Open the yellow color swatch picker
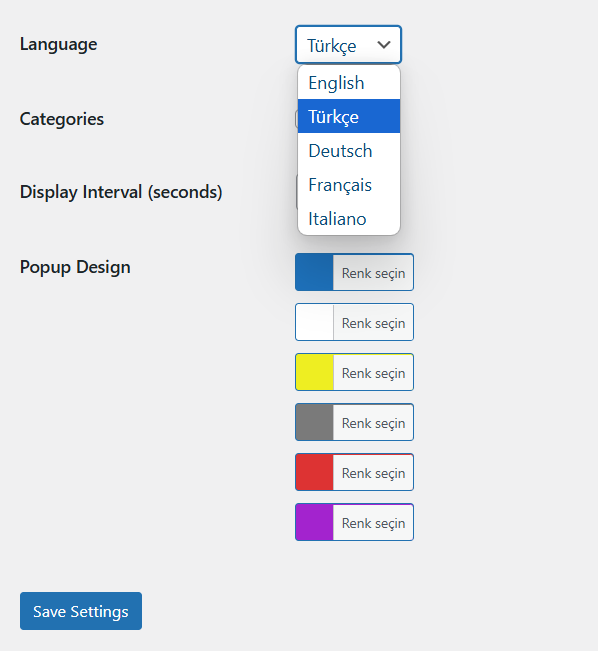The image size is (598, 651). (314, 372)
